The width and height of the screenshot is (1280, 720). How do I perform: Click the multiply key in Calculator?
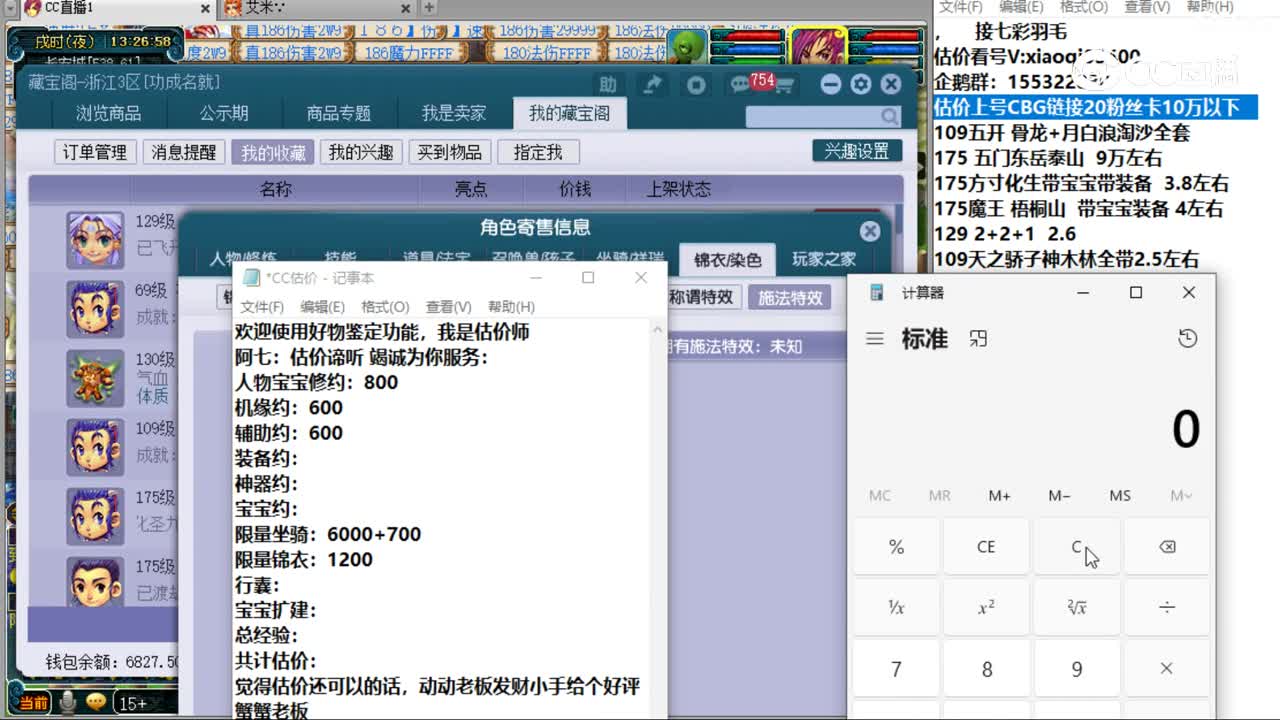coord(1167,669)
